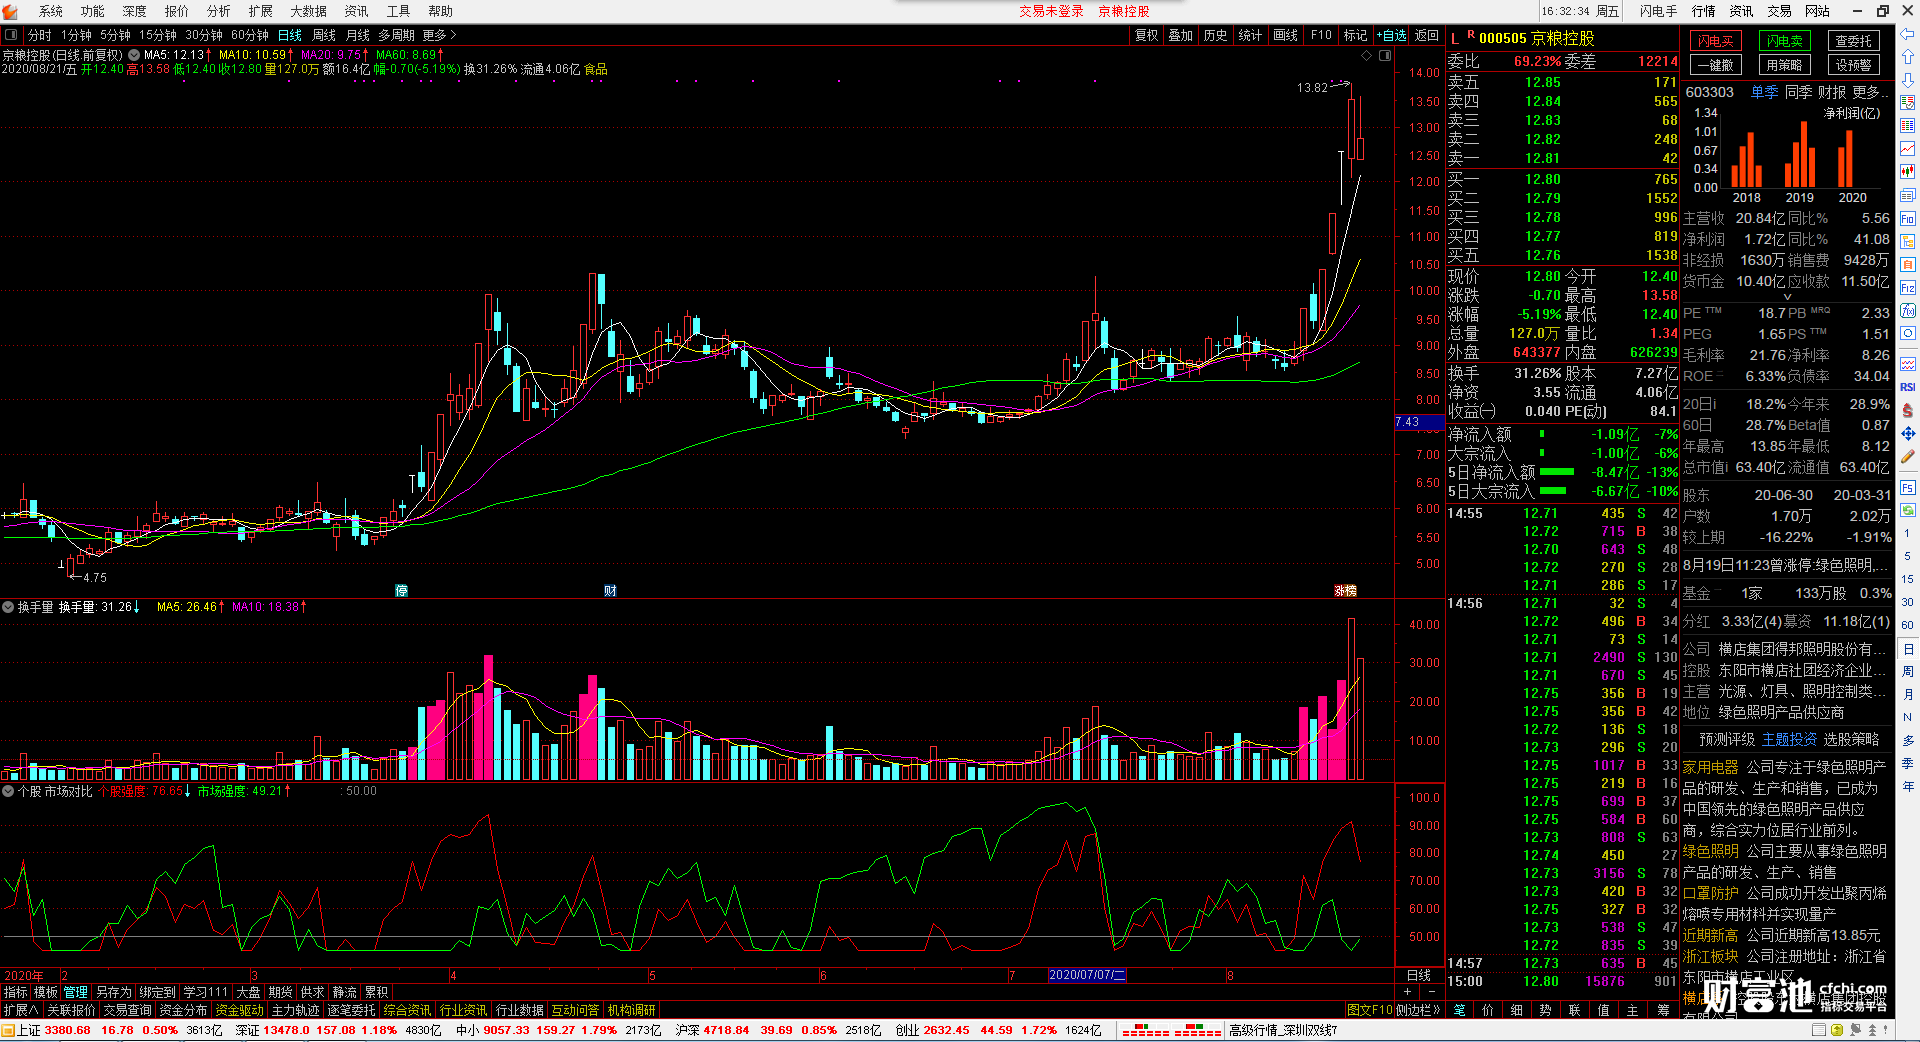
Task: Click the 交易未登录 link
Action: tap(1051, 11)
